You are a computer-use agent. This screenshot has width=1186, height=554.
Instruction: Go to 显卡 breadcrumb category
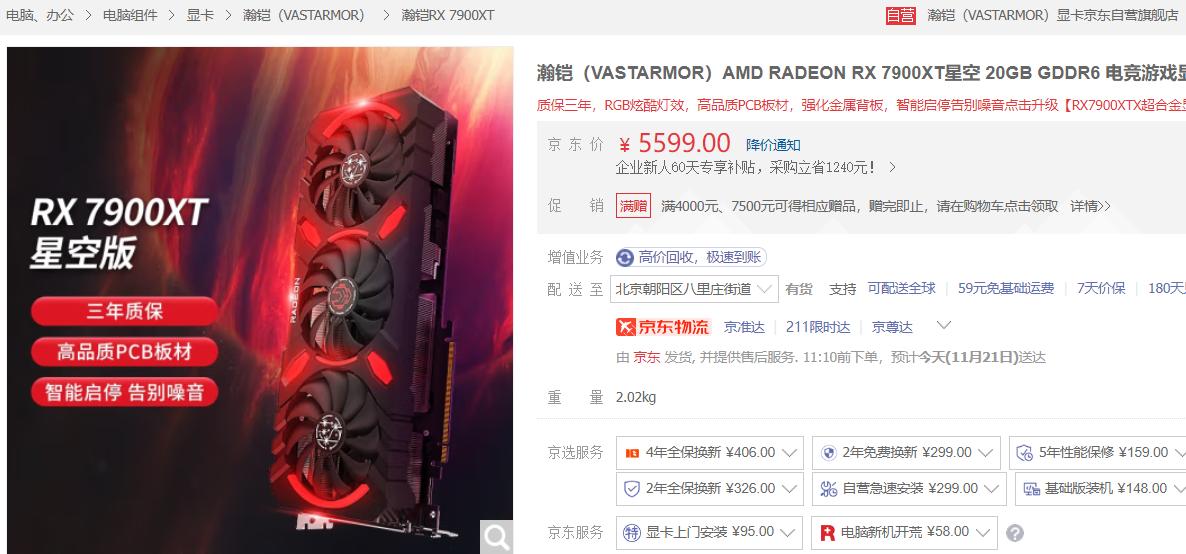[x=200, y=15]
